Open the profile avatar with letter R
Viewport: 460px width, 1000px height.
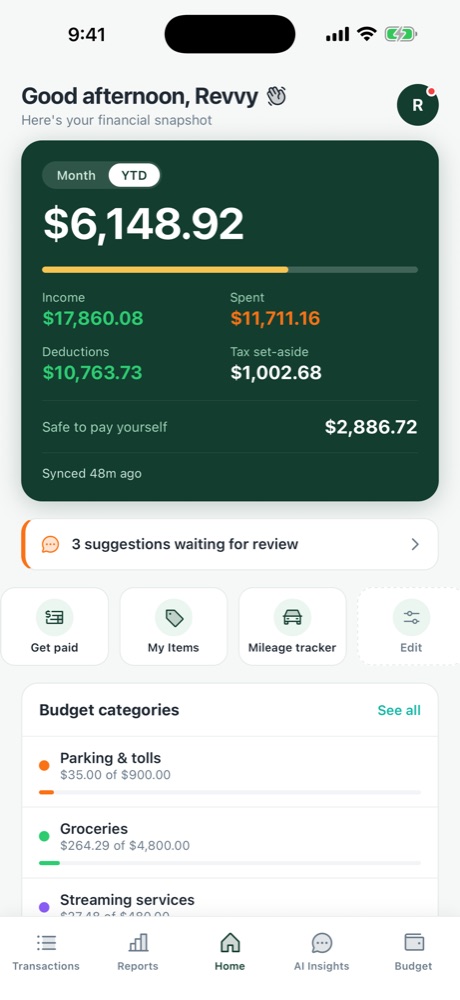[417, 105]
